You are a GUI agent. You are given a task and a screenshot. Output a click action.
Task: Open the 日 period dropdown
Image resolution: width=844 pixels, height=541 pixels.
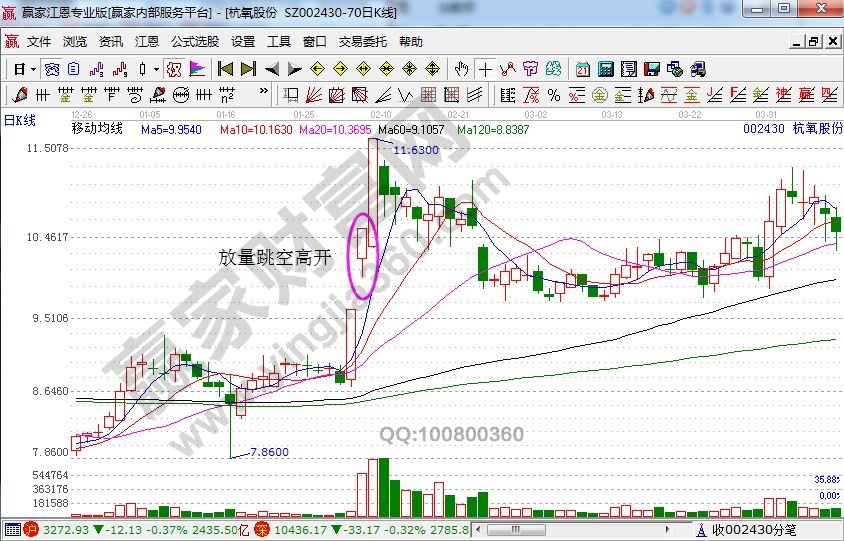pyautogui.click(x=23, y=69)
